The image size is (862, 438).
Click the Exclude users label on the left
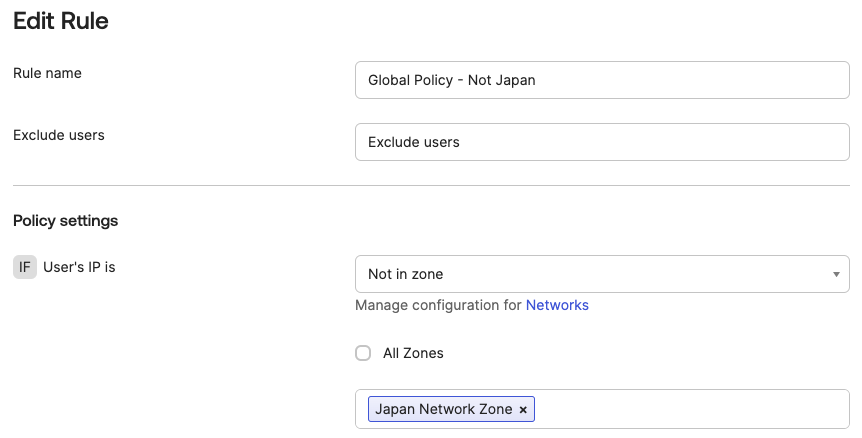pos(58,135)
